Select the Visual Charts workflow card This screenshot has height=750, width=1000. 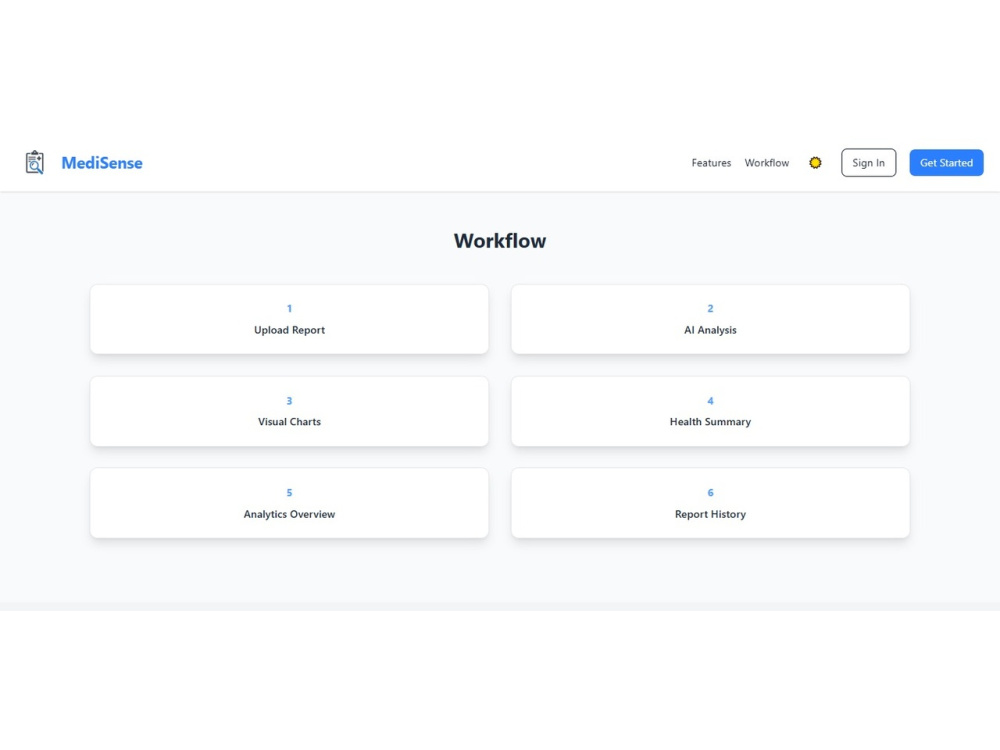(x=290, y=411)
